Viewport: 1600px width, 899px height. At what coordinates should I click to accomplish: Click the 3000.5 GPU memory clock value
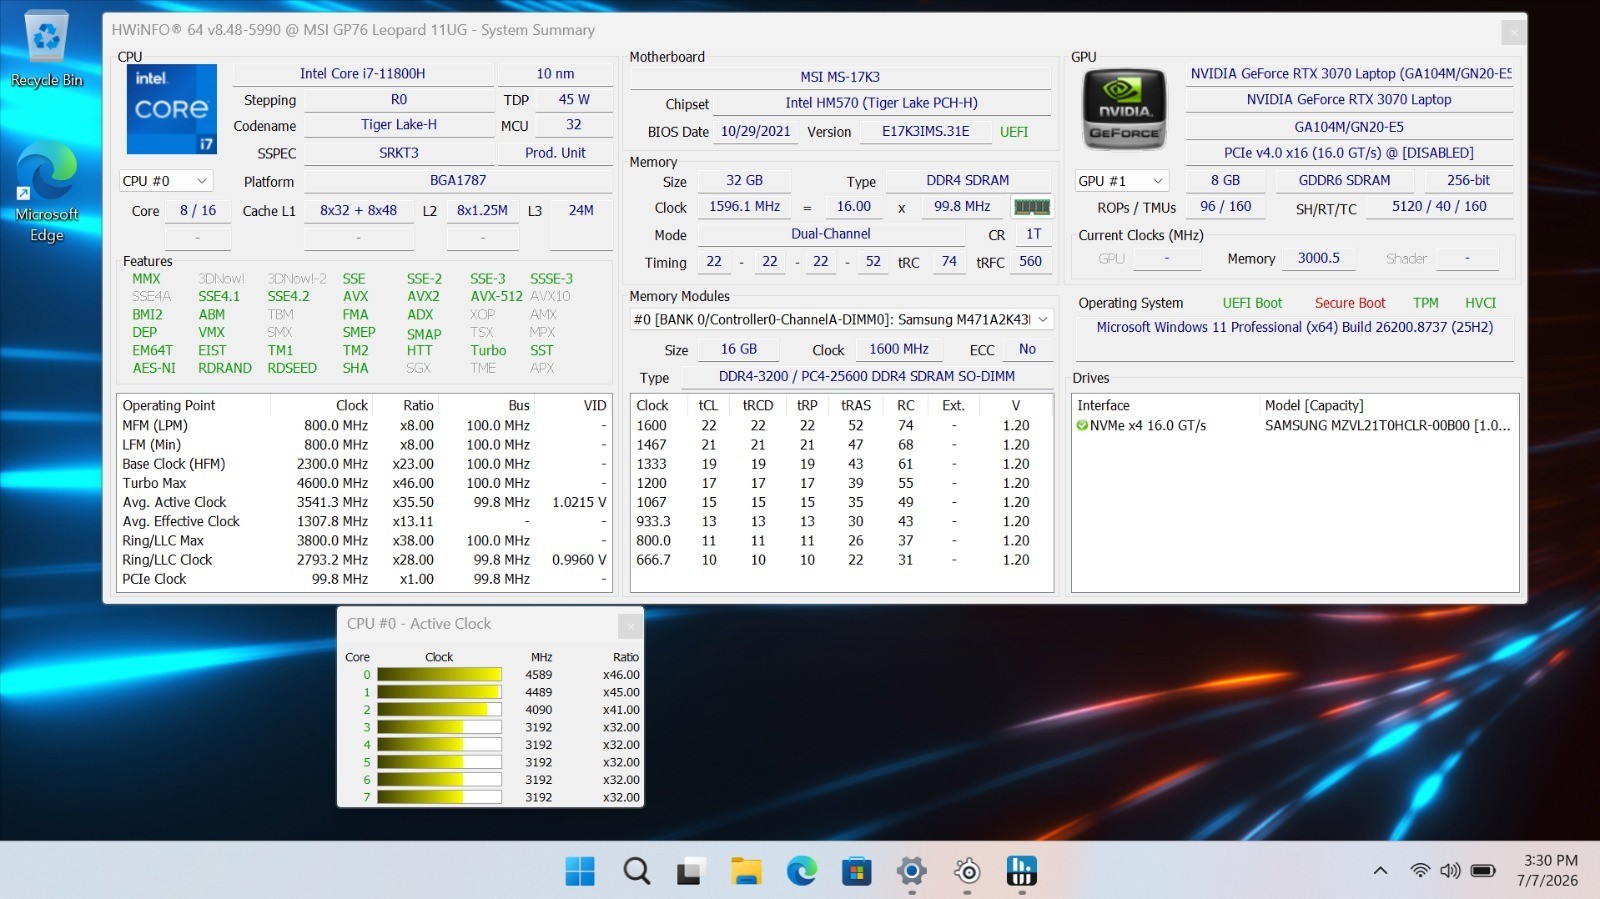tap(1318, 258)
